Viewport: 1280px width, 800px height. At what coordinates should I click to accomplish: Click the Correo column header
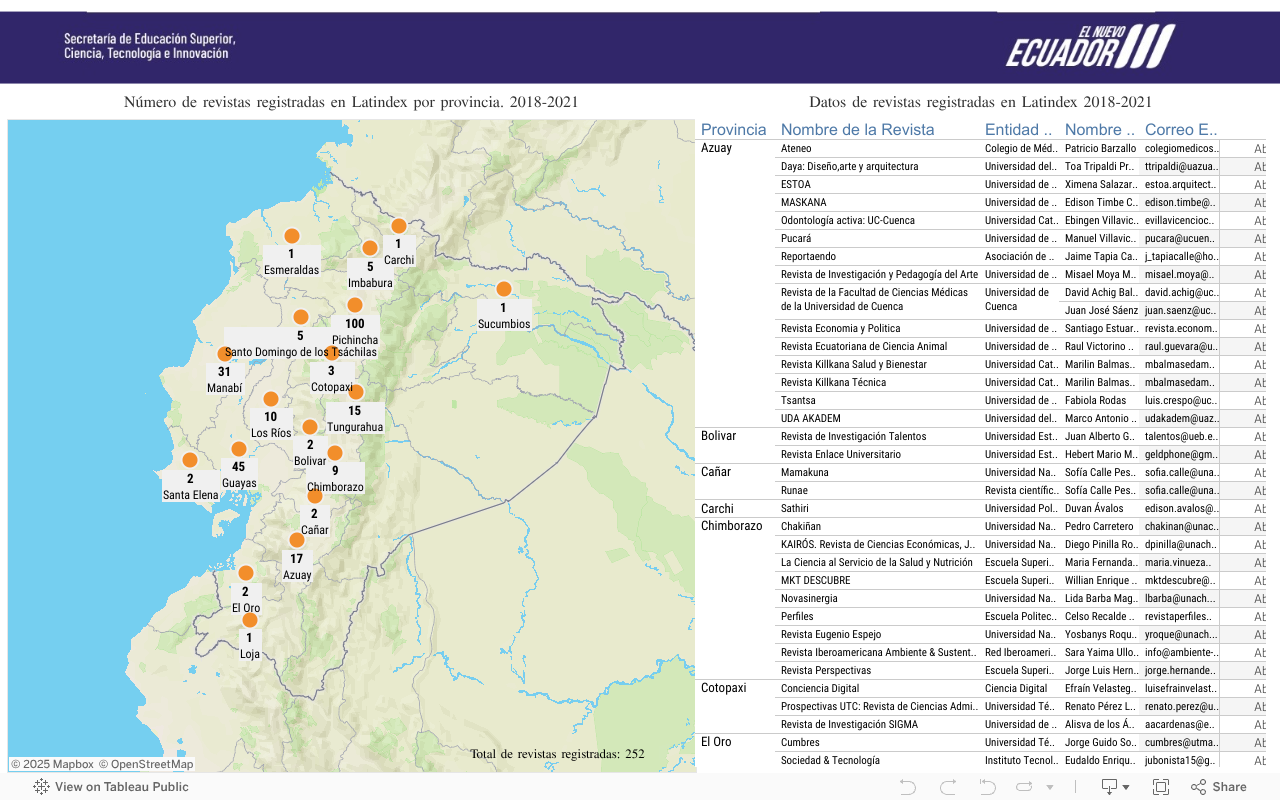tap(1181, 129)
